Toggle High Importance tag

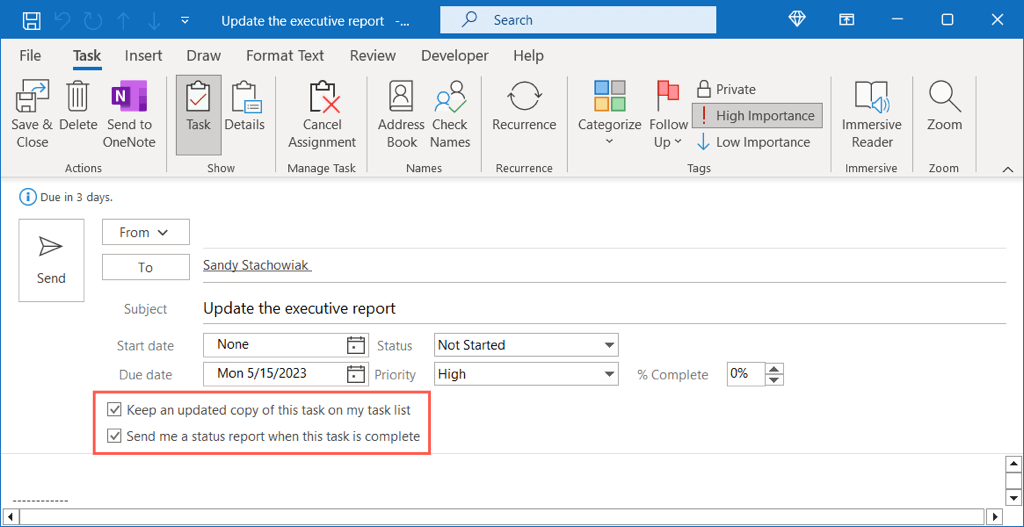pos(757,116)
